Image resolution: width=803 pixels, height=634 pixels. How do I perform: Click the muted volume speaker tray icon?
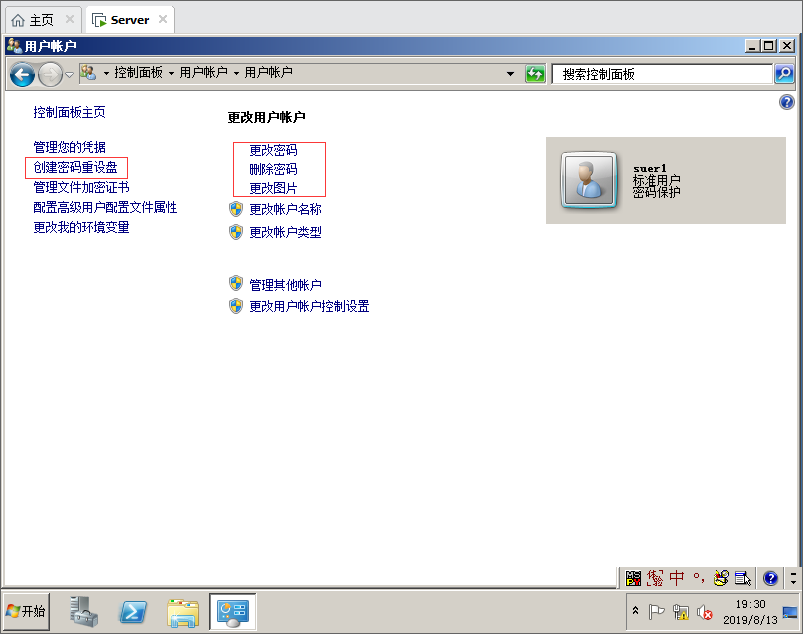click(705, 612)
